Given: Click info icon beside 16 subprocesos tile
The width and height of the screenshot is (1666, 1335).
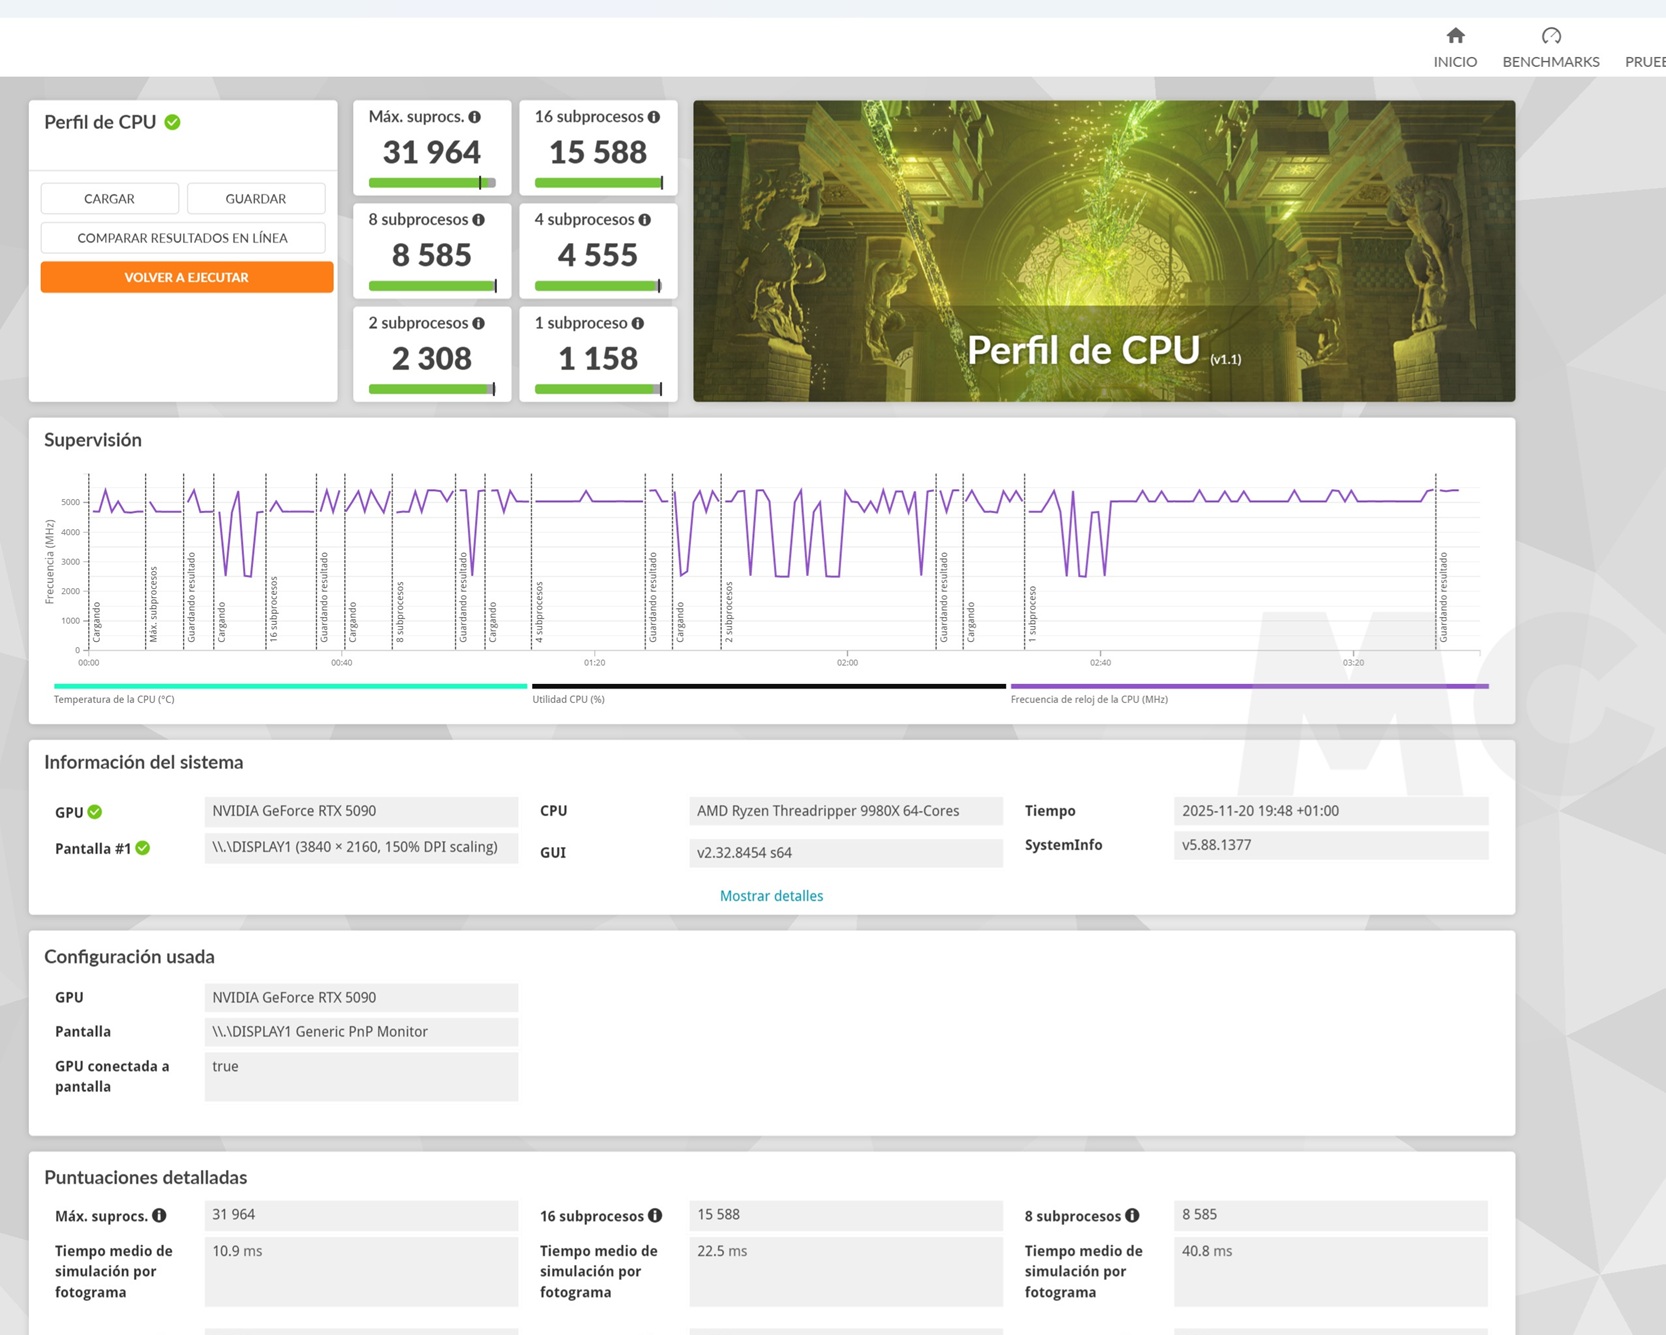Looking at the screenshot, I should pyautogui.click(x=654, y=117).
